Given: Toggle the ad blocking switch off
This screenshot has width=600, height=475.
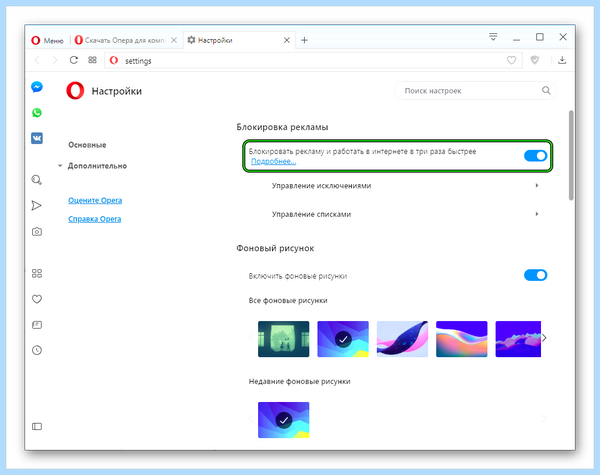Looking at the screenshot, I should [x=535, y=156].
